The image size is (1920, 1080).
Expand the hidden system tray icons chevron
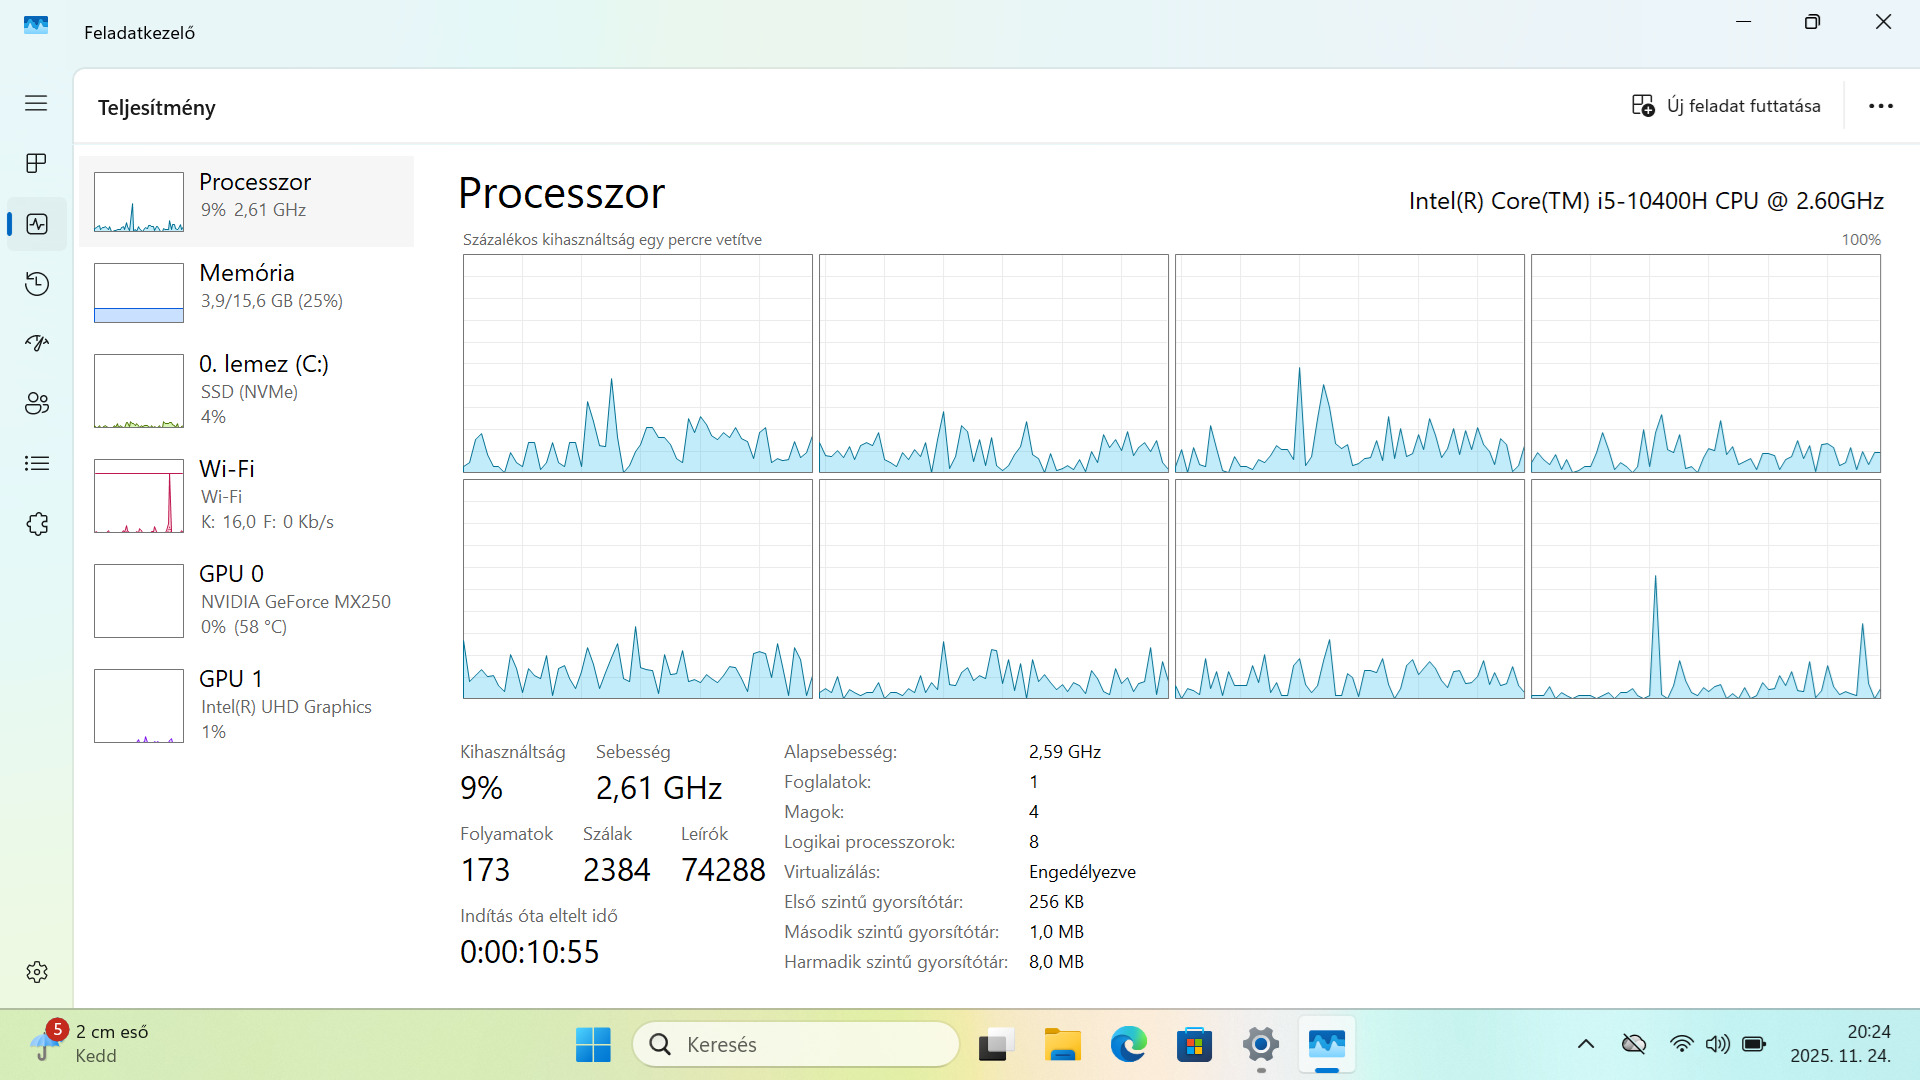coord(1585,1044)
